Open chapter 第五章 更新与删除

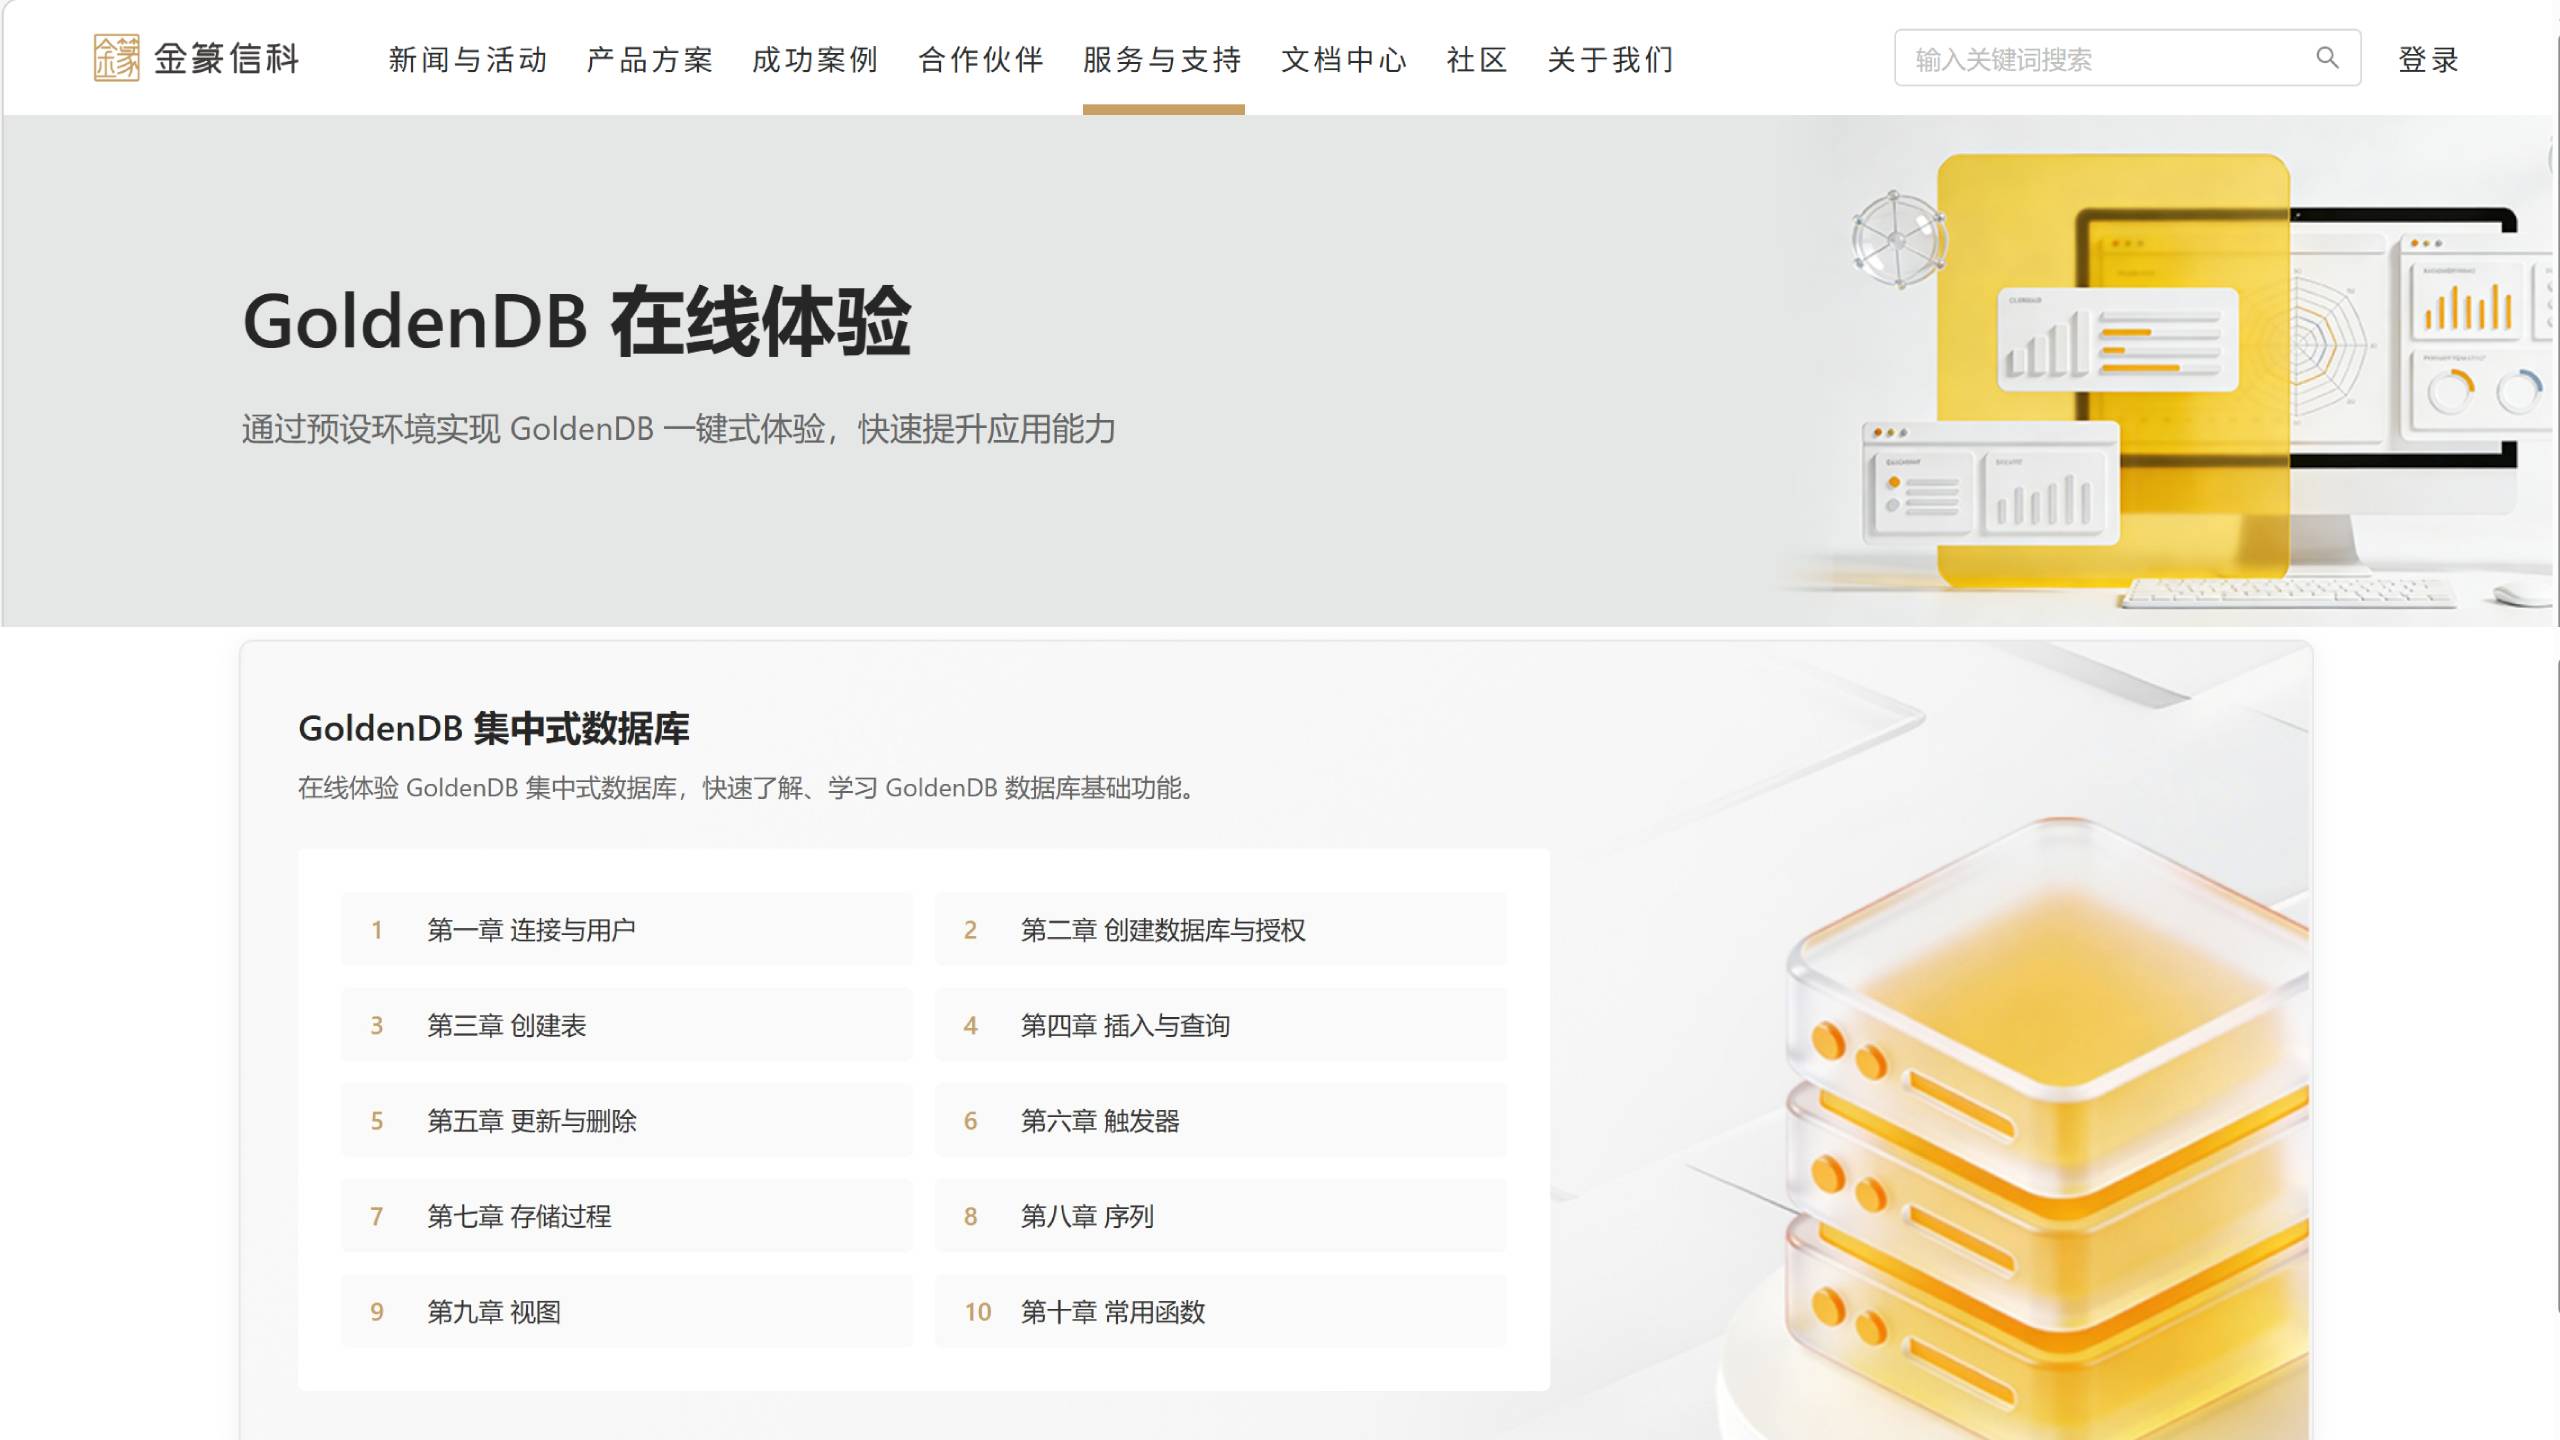point(626,1121)
